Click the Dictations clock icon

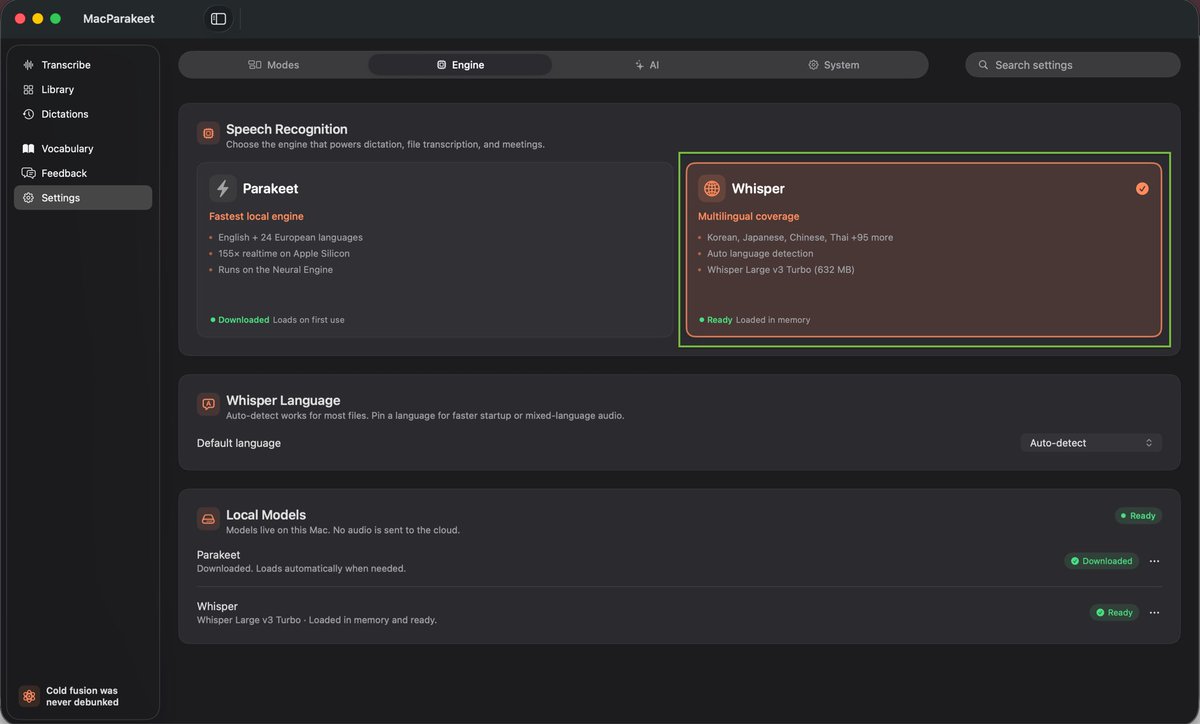[x=28, y=114]
